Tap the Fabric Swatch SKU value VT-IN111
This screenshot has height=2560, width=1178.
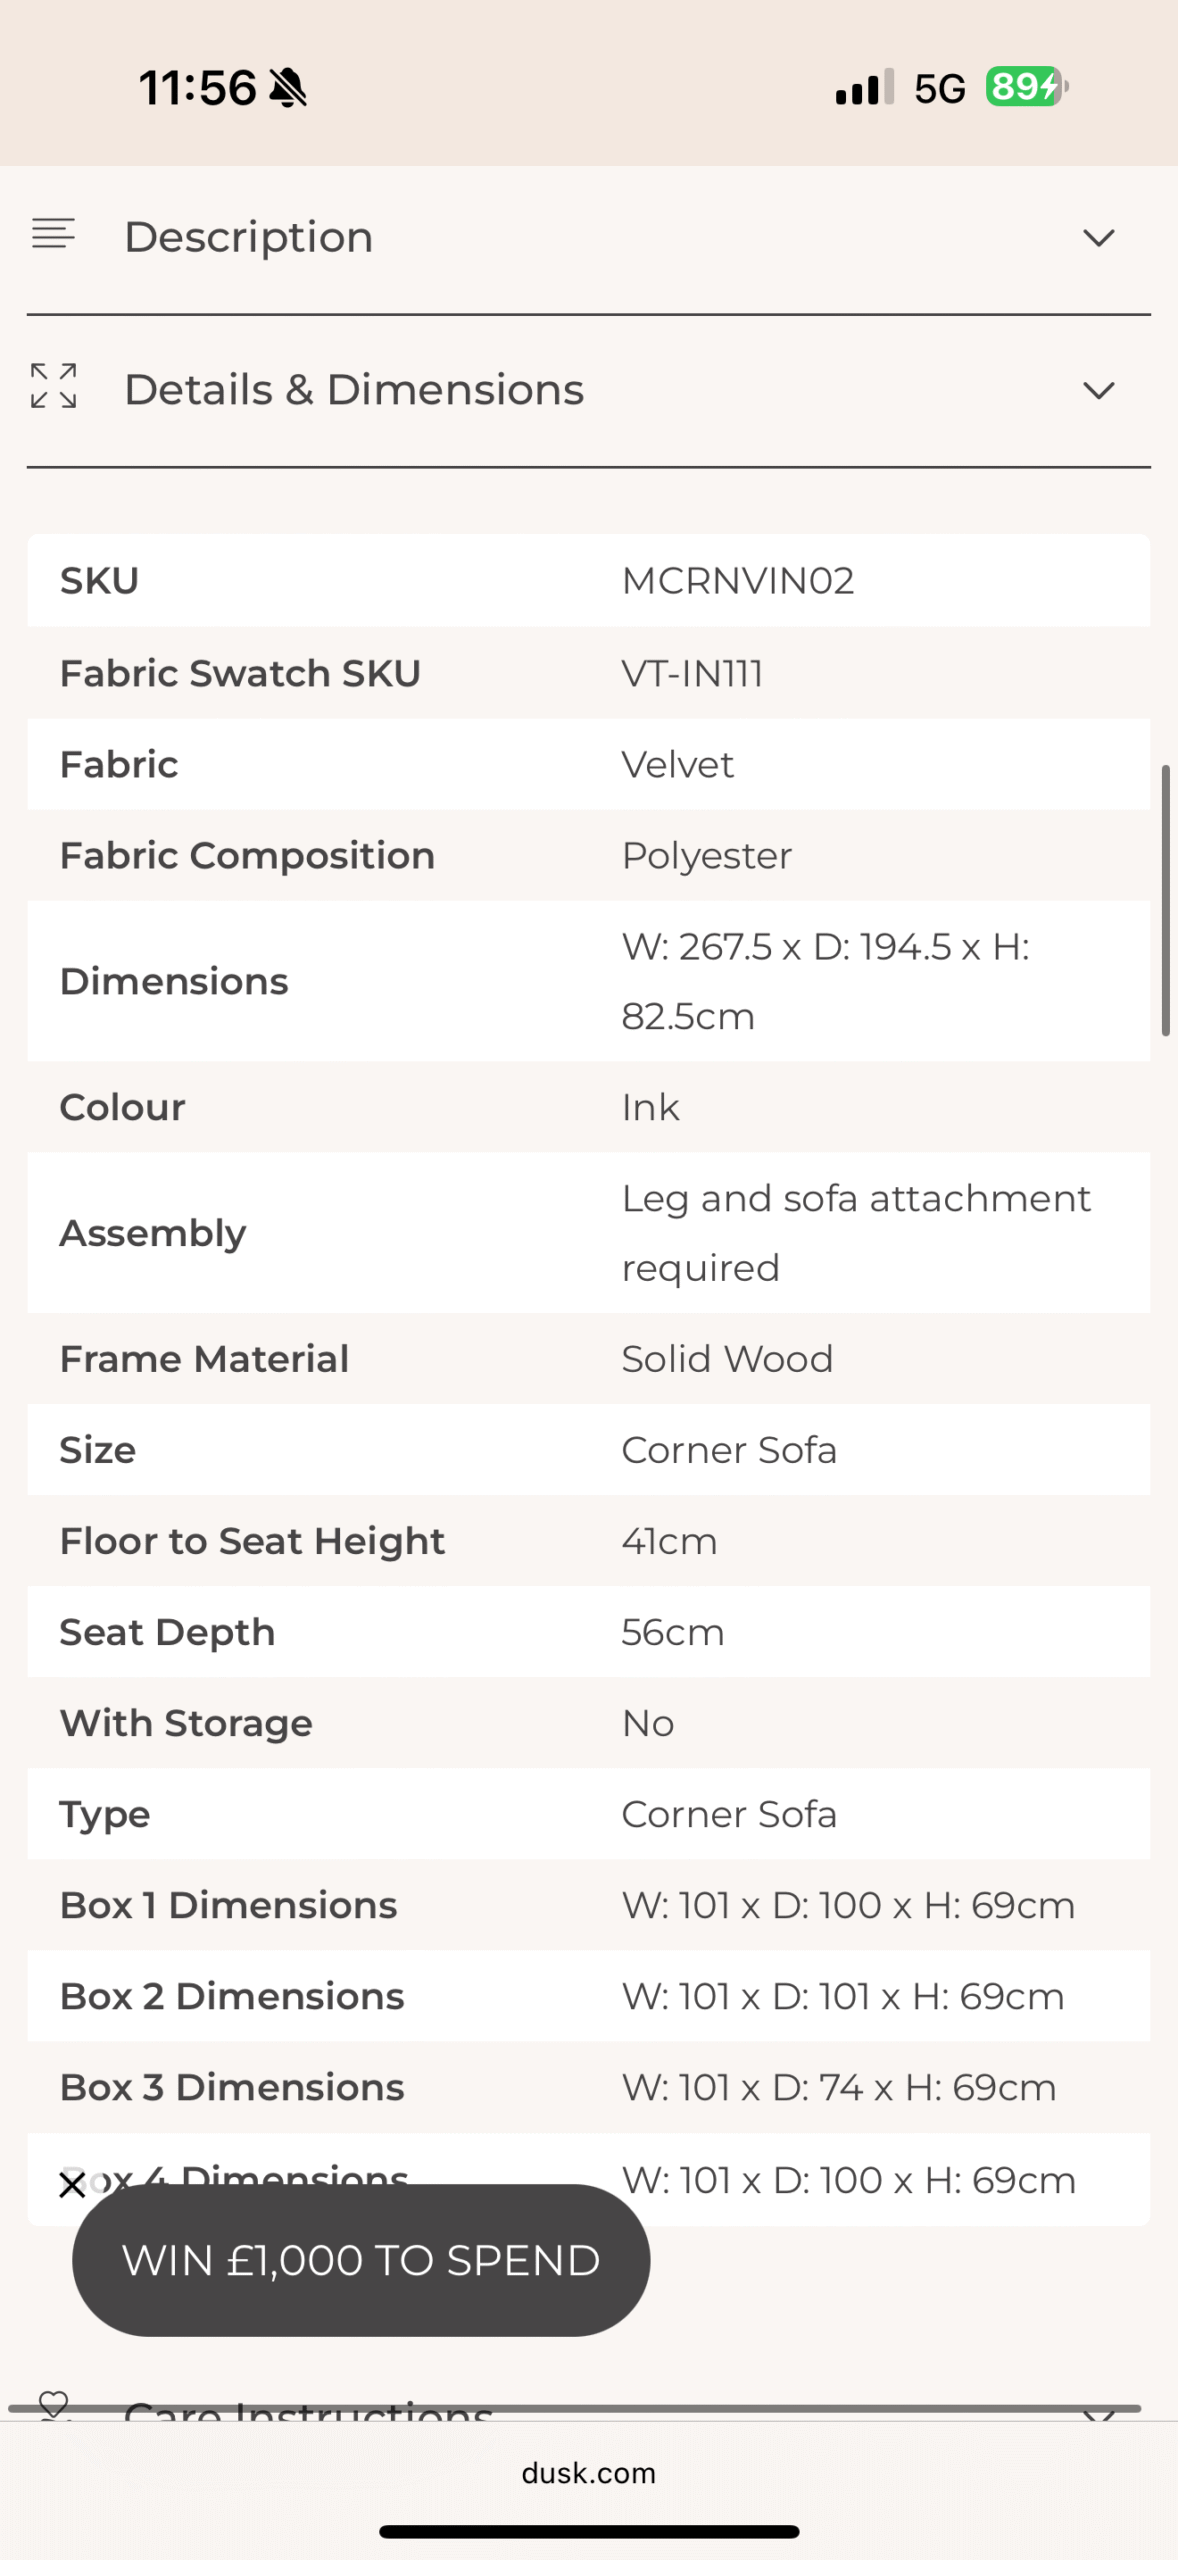pos(692,673)
